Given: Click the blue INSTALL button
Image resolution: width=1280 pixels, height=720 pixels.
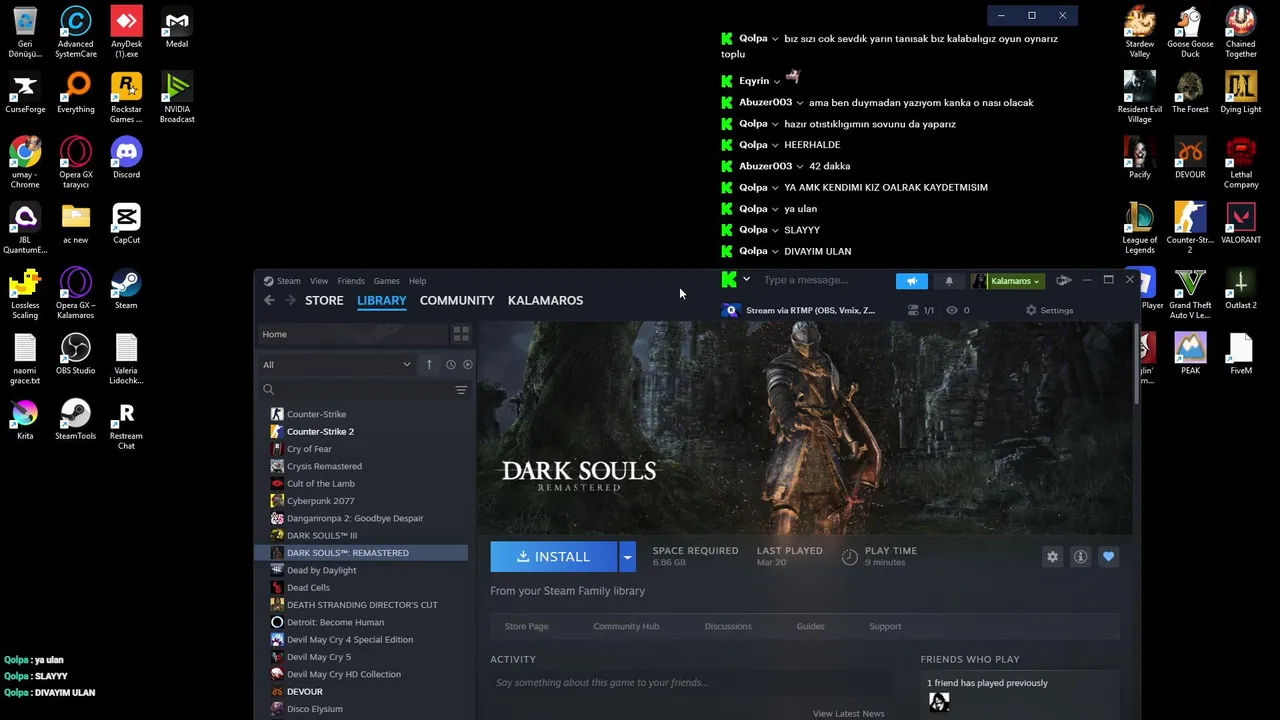Looking at the screenshot, I should [554, 557].
